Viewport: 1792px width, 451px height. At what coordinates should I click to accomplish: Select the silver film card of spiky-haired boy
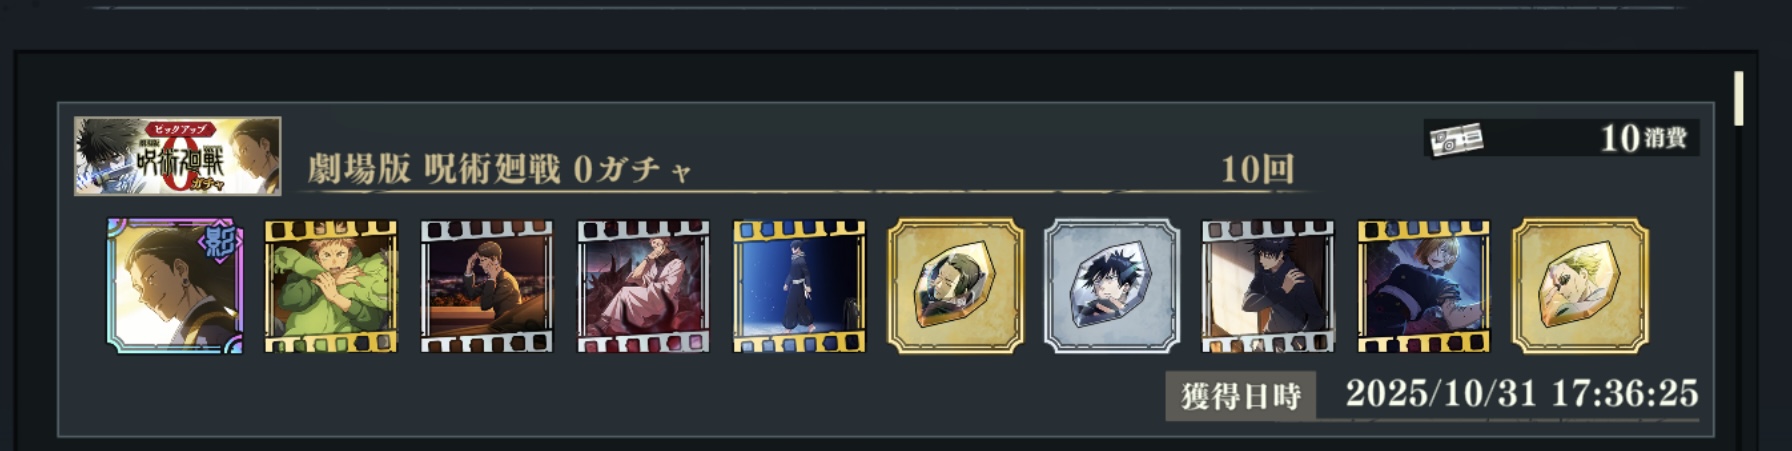1268,287
